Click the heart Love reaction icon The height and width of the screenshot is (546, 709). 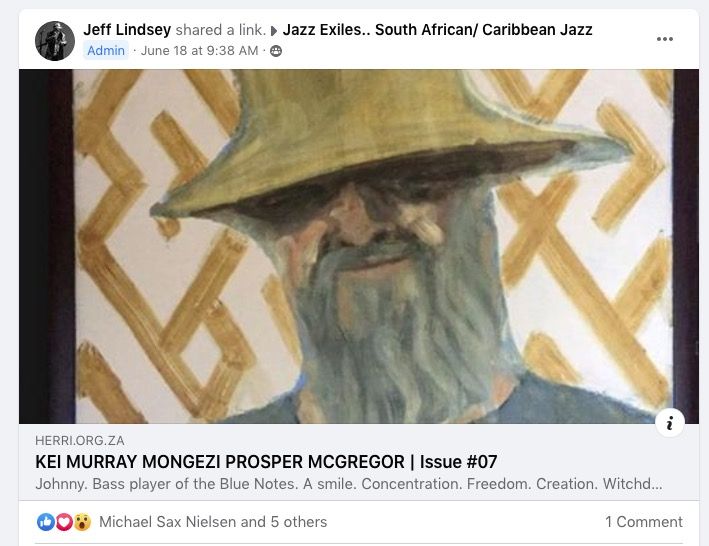(x=64, y=522)
